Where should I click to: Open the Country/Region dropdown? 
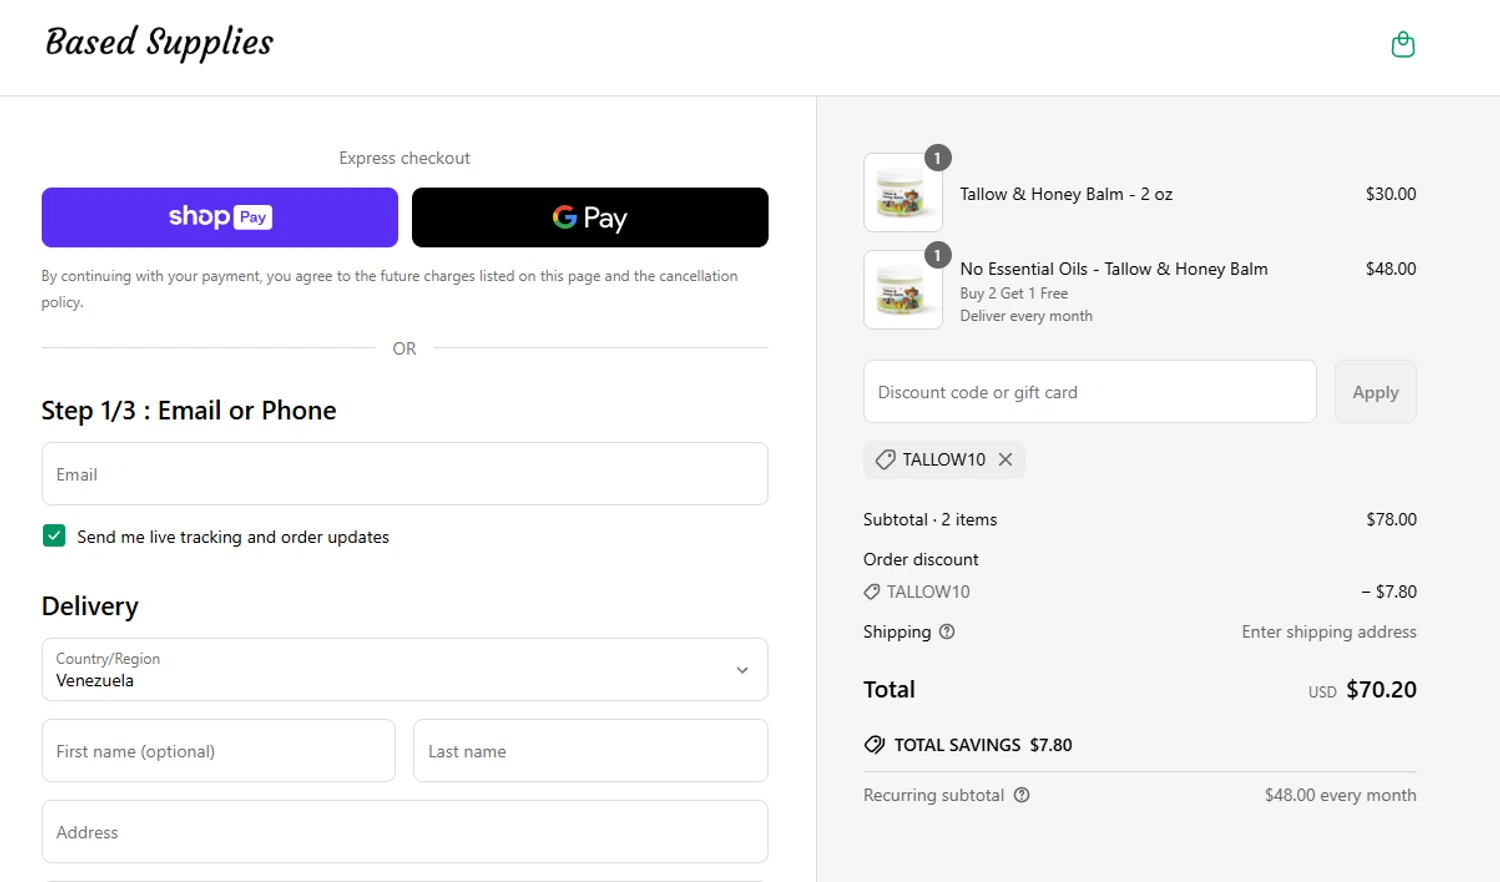(x=404, y=670)
